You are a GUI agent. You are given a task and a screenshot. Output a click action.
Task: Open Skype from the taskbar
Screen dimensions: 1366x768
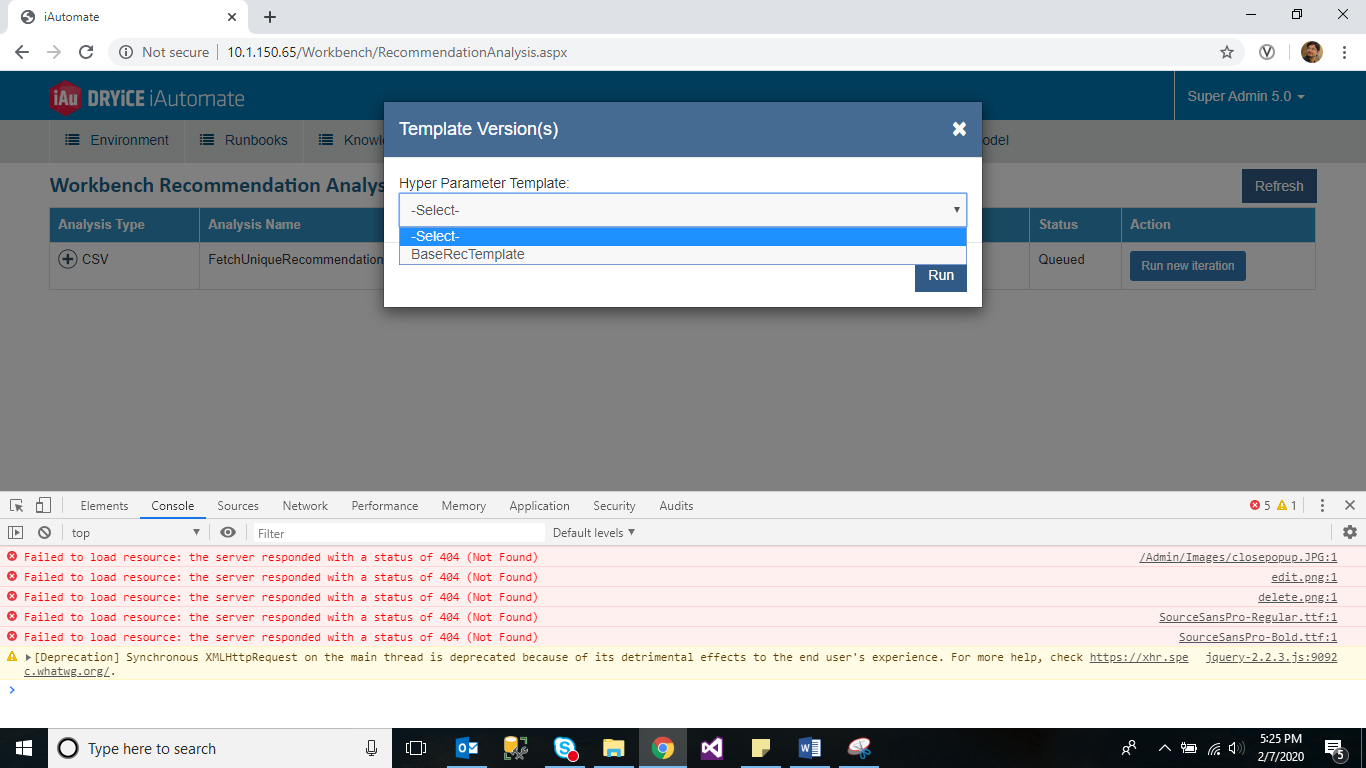pos(565,748)
